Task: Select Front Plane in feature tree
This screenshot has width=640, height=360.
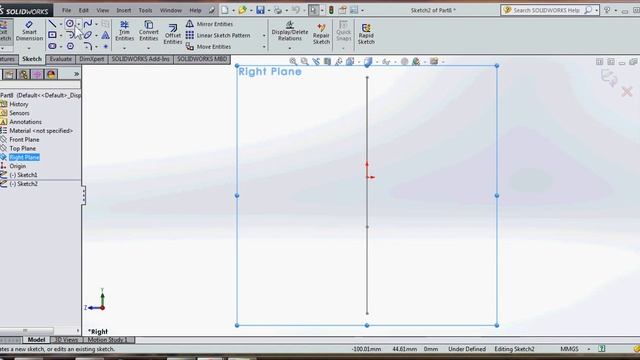Action: click(24, 140)
